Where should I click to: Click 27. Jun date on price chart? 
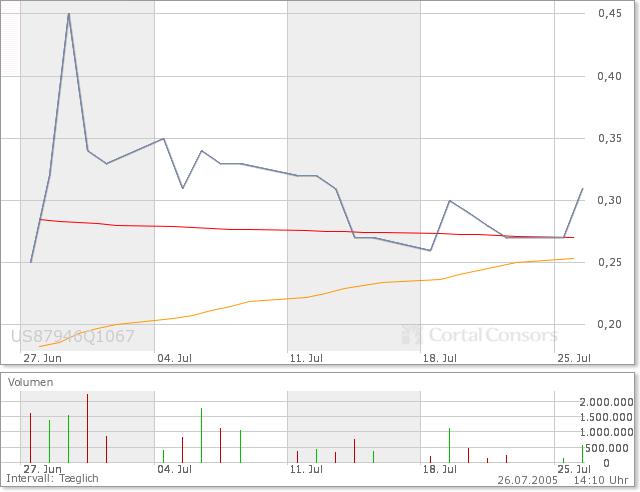coord(42,358)
